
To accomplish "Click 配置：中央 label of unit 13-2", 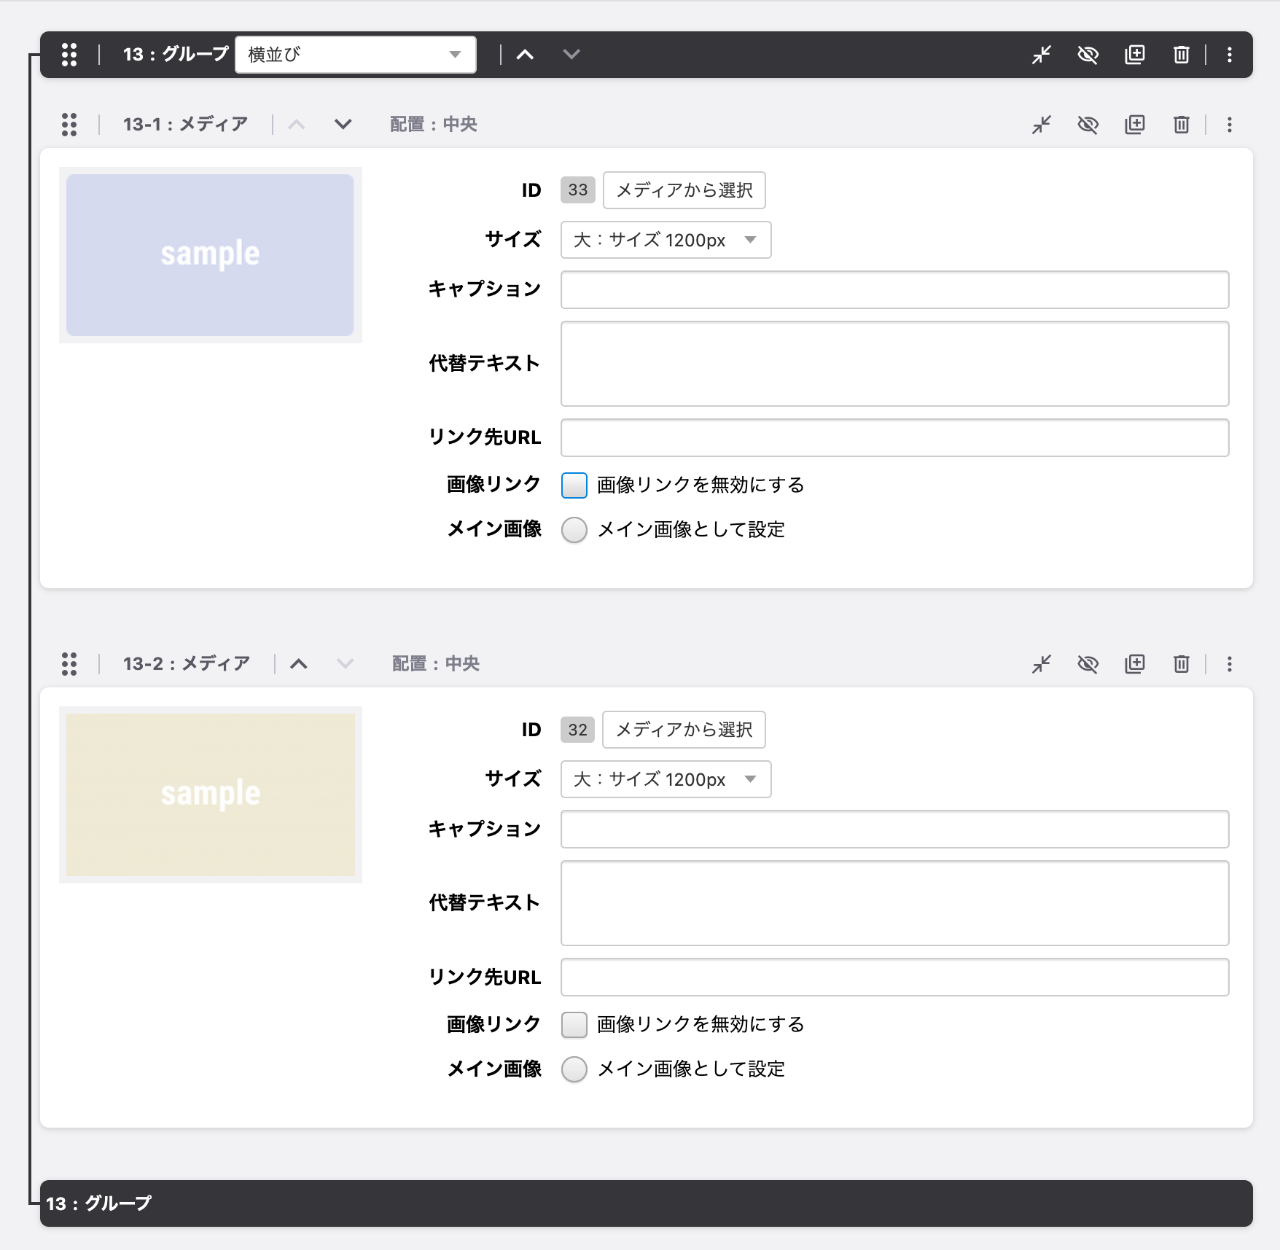I will coord(435,663).
